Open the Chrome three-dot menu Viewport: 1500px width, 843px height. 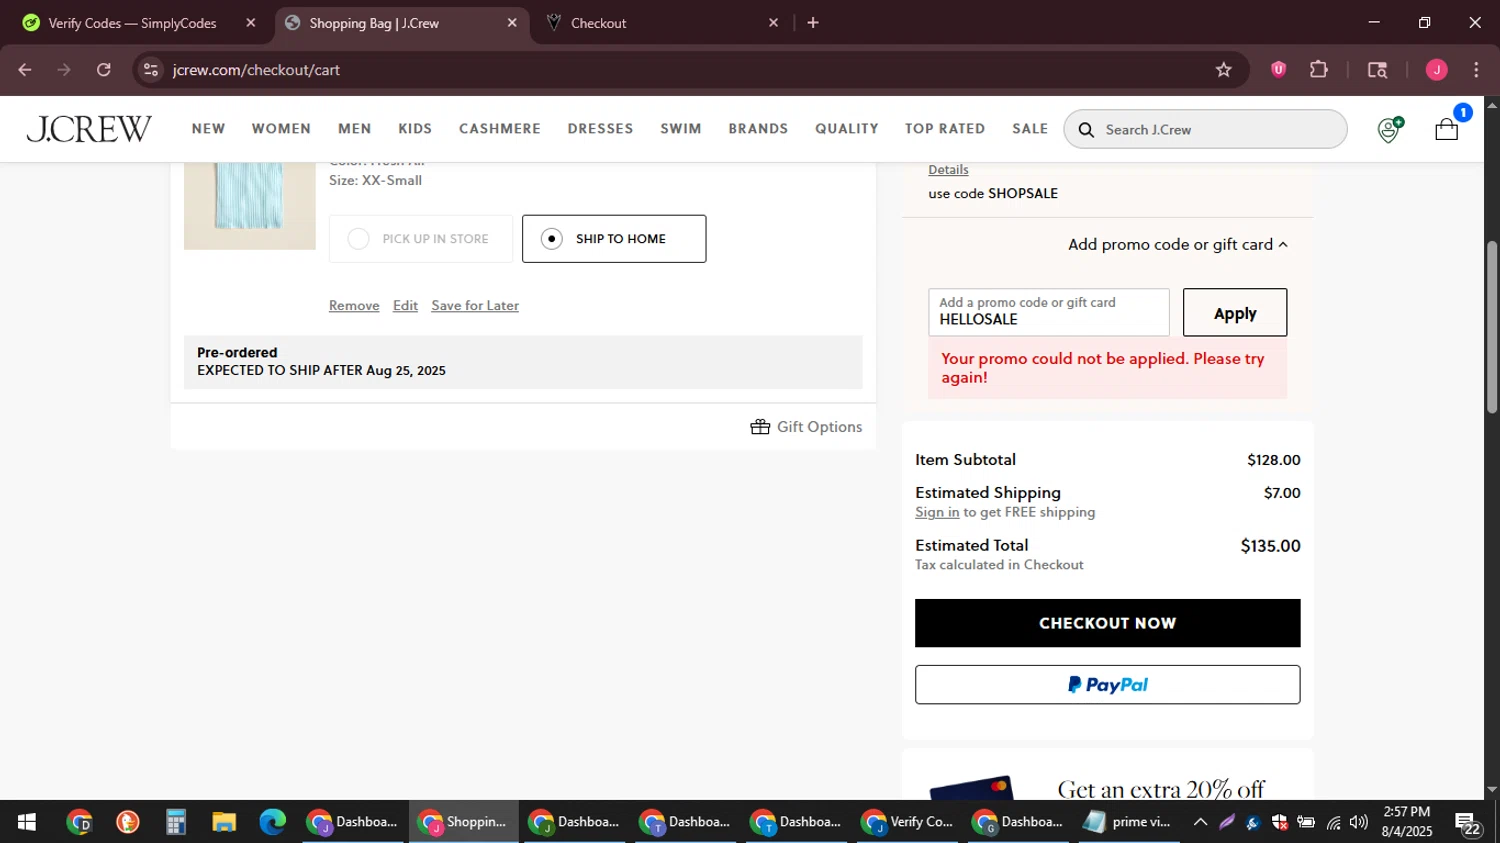tap(1476, 70)
